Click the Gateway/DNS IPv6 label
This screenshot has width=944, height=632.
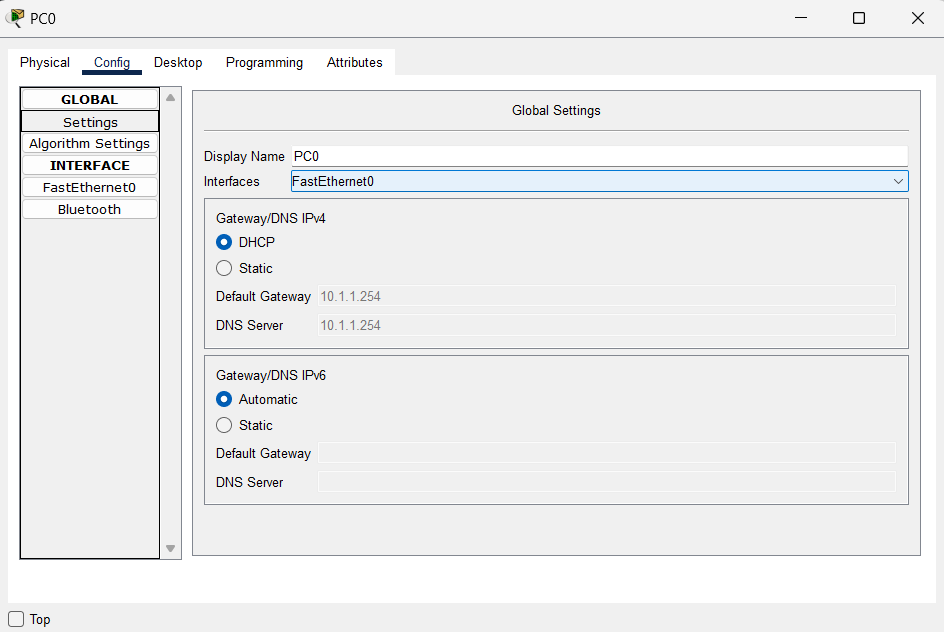[271, 376]
